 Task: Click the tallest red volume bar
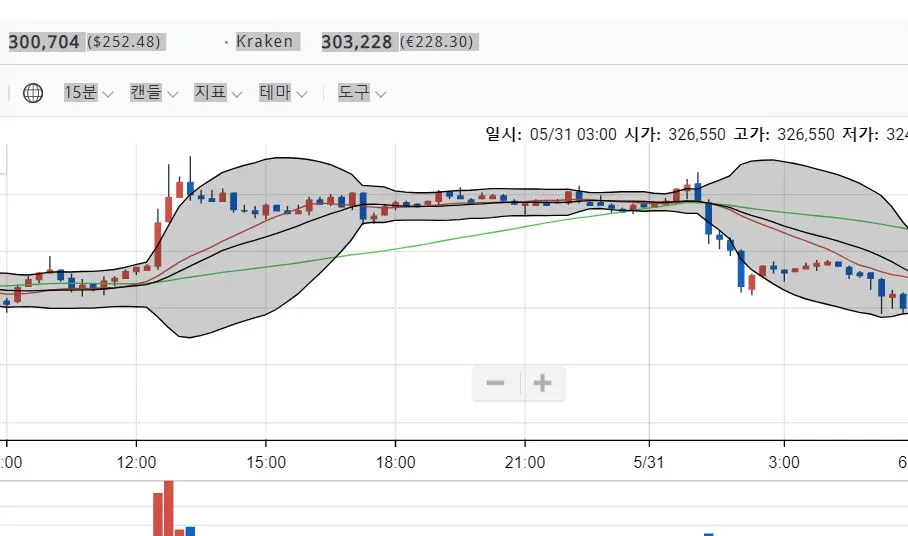(169, 508)
